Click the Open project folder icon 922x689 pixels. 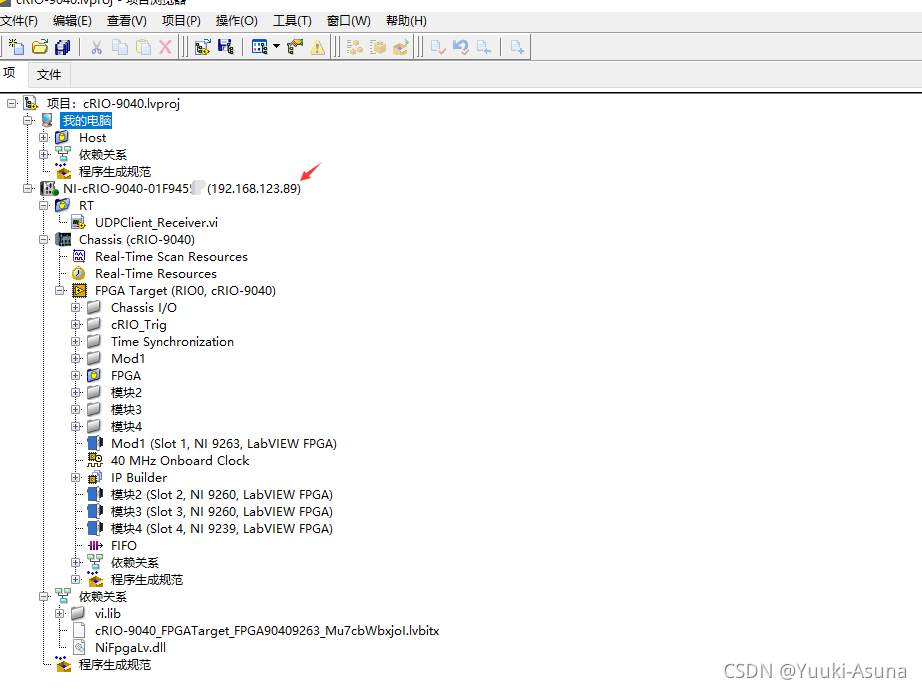[x=40, y=47]
